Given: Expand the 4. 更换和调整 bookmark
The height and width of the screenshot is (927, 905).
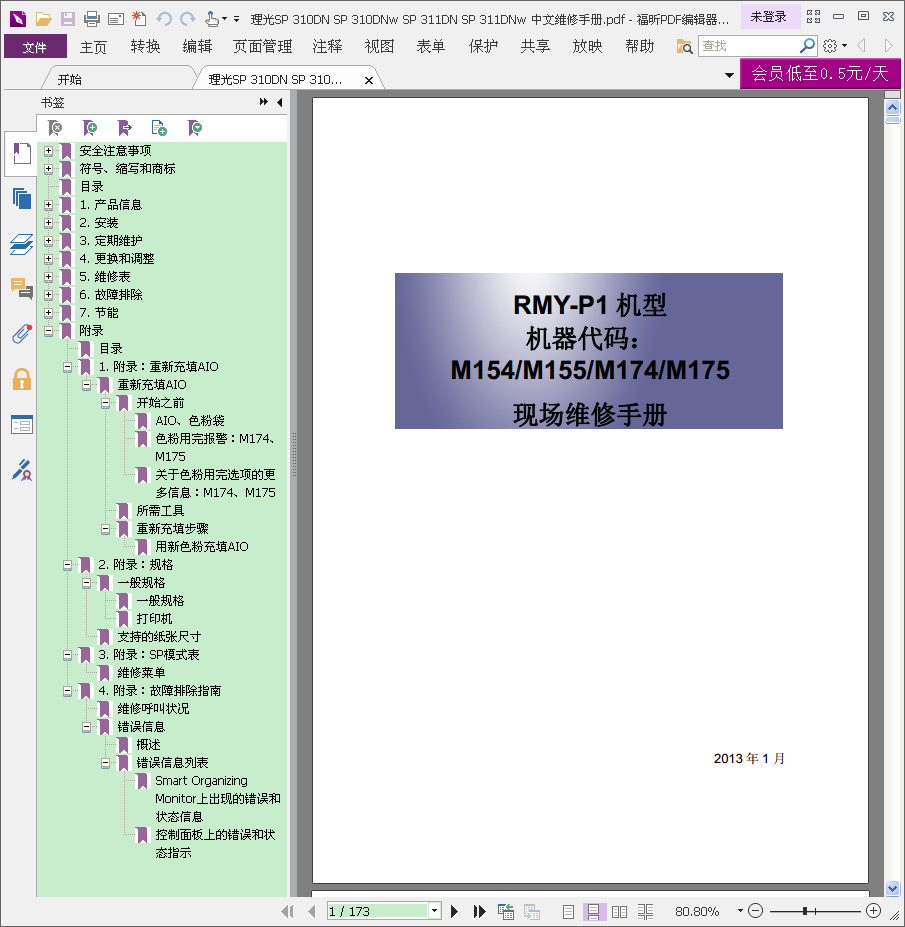Looking at the screenshot, I should click(48, 259).
